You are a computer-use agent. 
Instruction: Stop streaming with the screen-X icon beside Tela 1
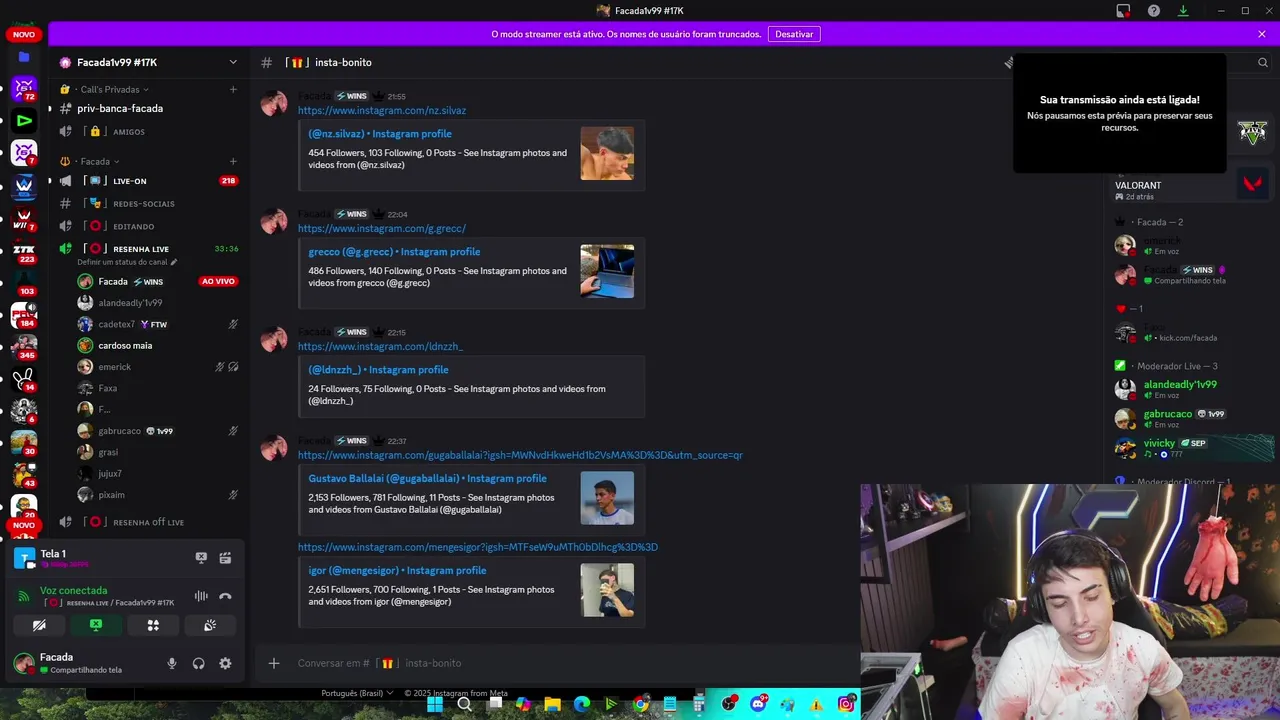click(201, 558)
